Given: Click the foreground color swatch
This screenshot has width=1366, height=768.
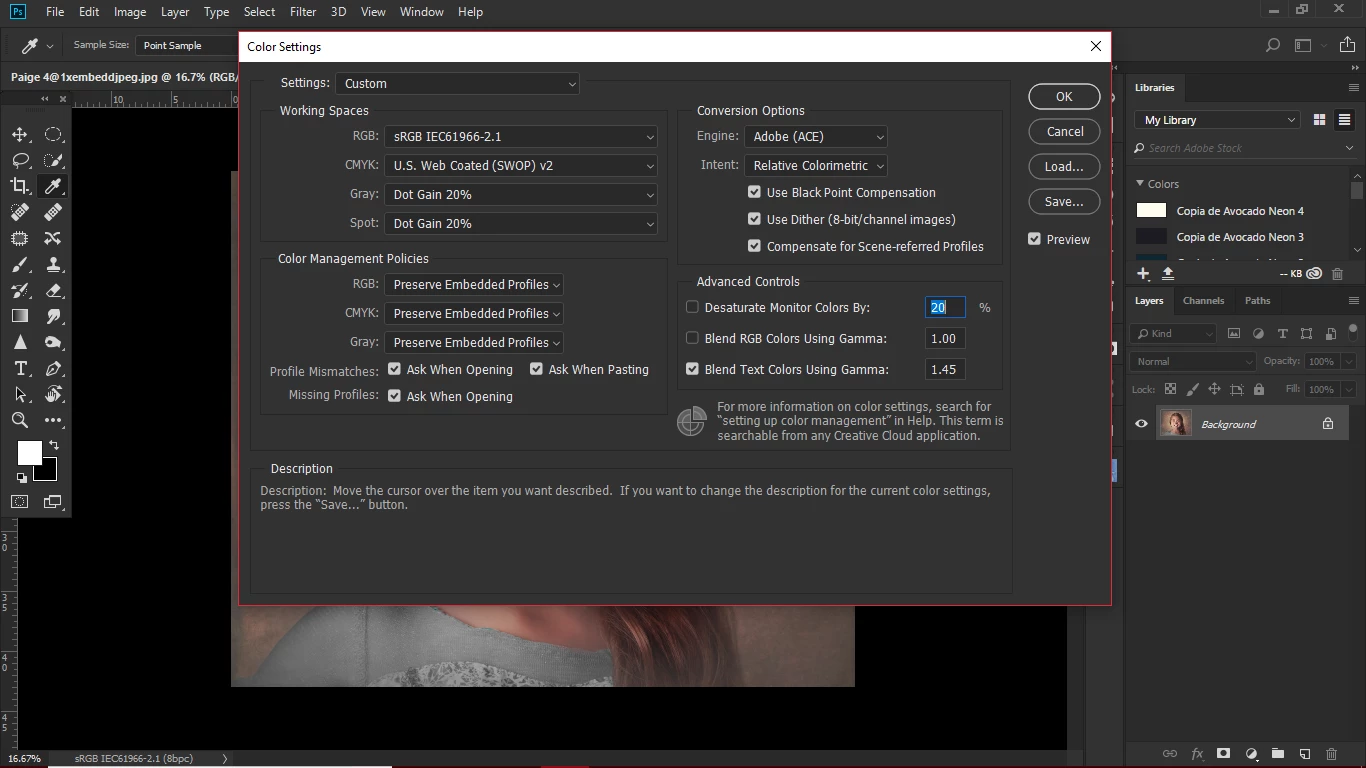Looking at the screenshot, I should point(28,451).
